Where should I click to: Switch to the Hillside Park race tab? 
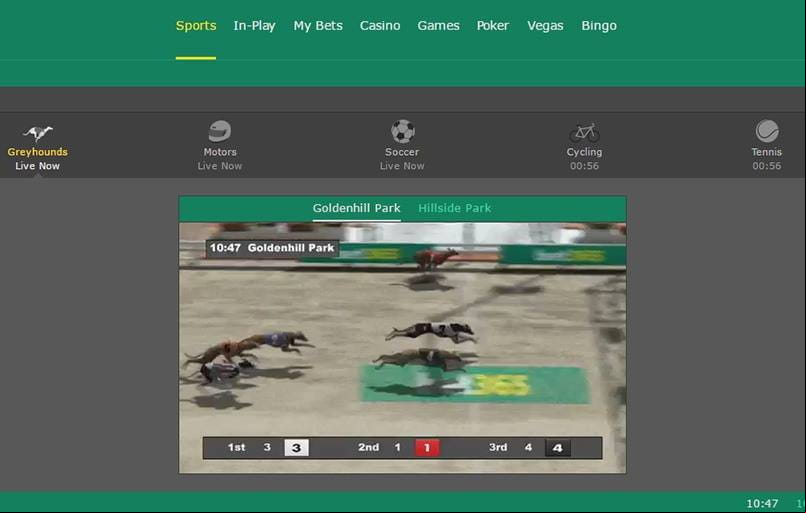point(454,208)
